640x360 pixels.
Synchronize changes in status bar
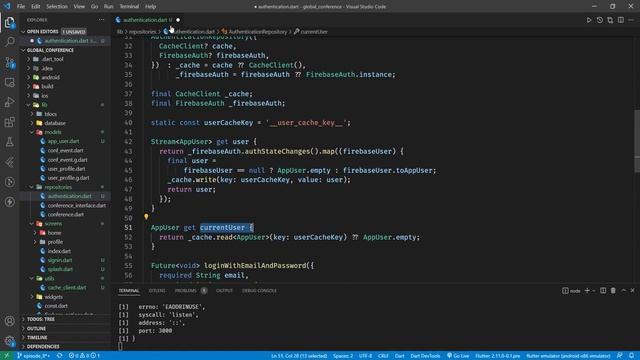click(60, 356)
